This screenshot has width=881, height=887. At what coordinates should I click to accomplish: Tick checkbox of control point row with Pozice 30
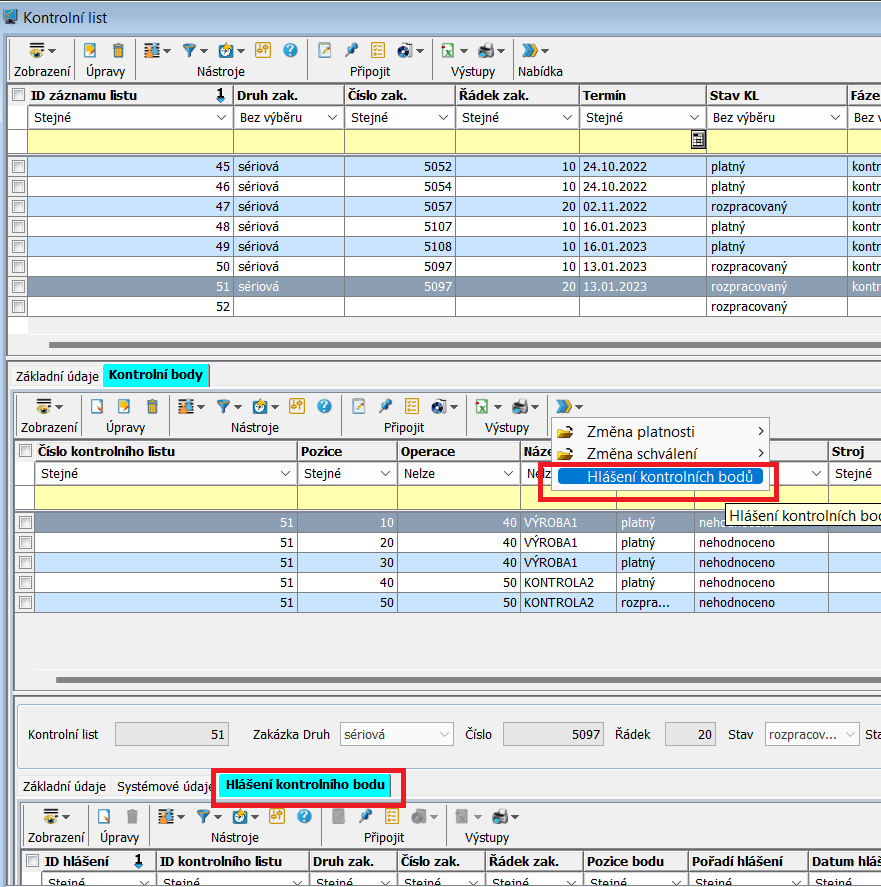pyautogui.click(x=25, y=562)
